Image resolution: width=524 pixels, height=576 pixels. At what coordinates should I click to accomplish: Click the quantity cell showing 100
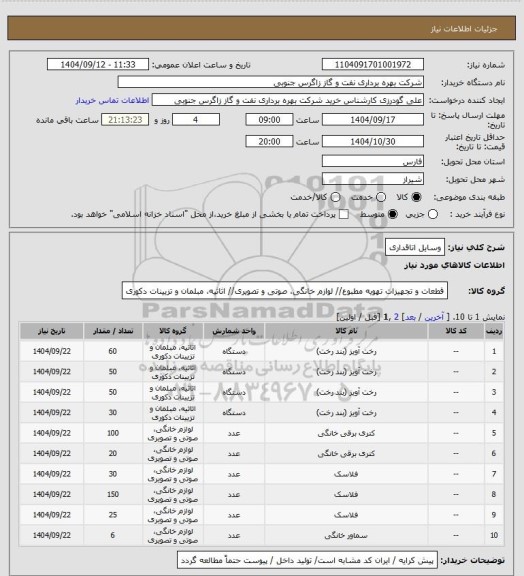pyautogui.click(x=112, y=433)
